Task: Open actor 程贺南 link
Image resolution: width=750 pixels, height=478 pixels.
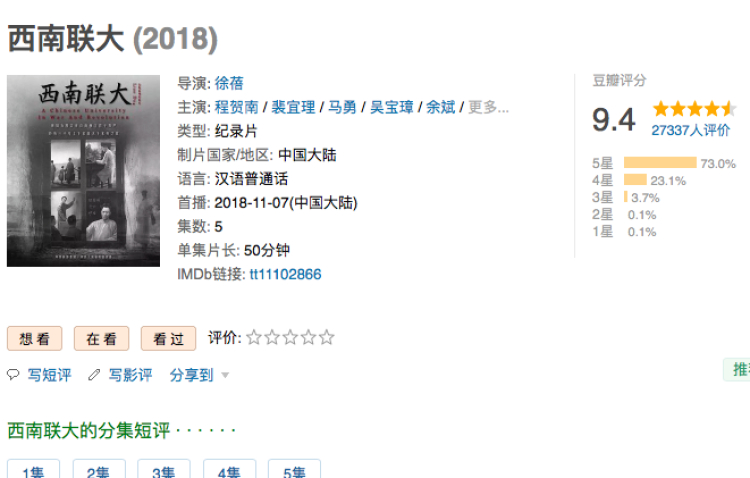Action: (x=236, y=107)
